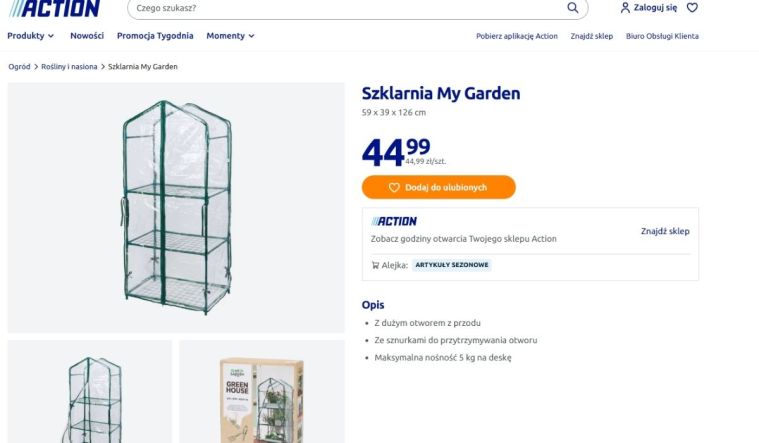Click the cart icon beside Alejka
Screen dimensions: 759x443
(375, 265)
